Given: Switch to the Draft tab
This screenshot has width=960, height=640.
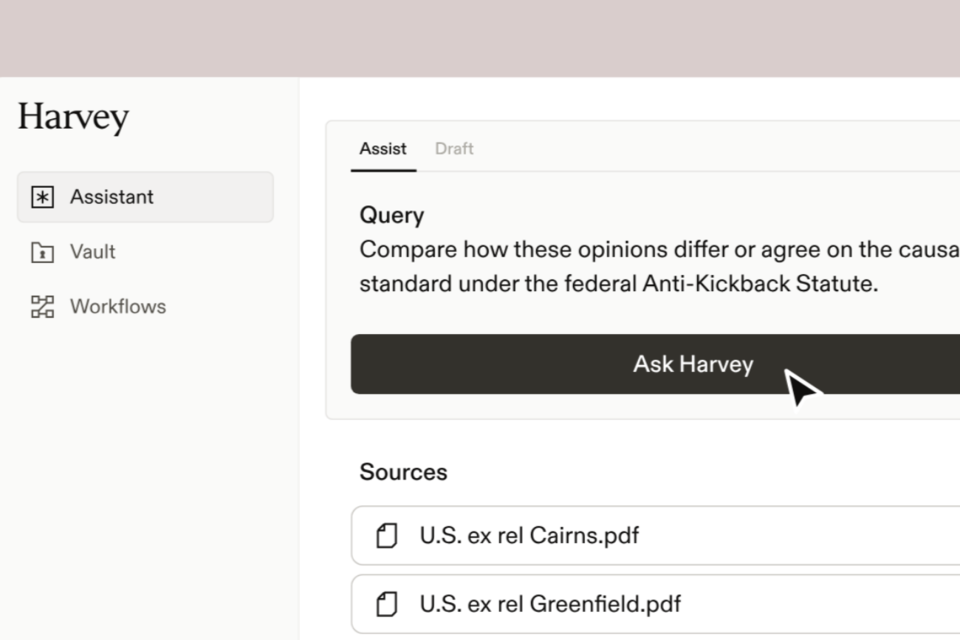Looking at the screenshot, I should [x=454, y=149].
